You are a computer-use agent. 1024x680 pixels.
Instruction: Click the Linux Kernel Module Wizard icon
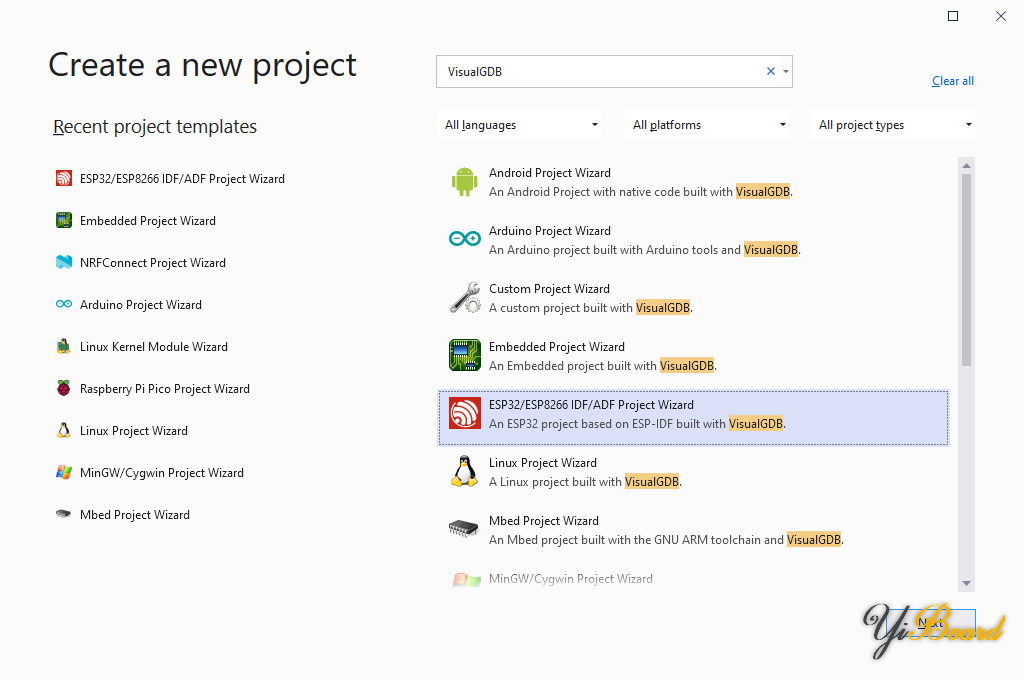(63, 346)
